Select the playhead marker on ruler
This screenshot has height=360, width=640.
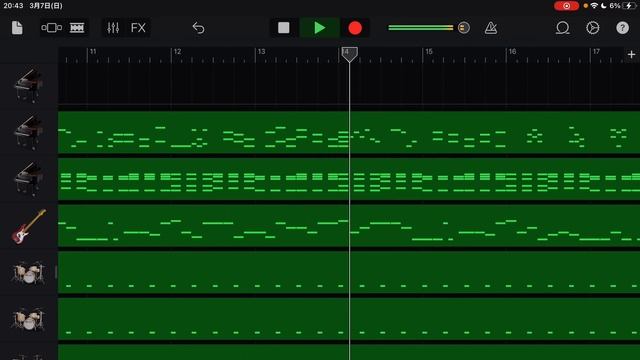tap(349, 54)
